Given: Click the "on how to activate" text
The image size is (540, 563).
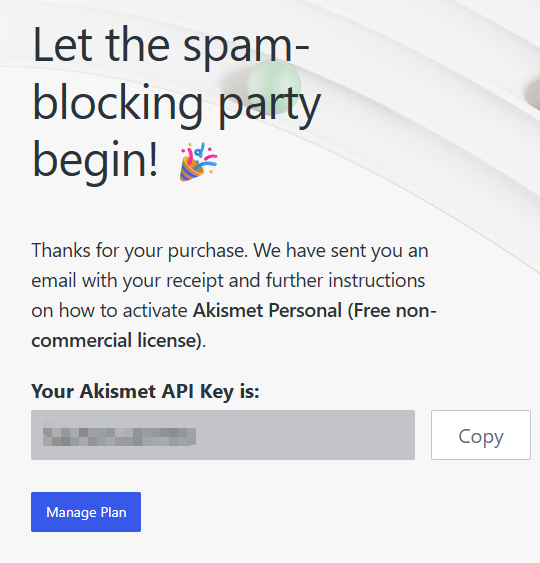Looking at the screenshot, I should coord(109,311).
